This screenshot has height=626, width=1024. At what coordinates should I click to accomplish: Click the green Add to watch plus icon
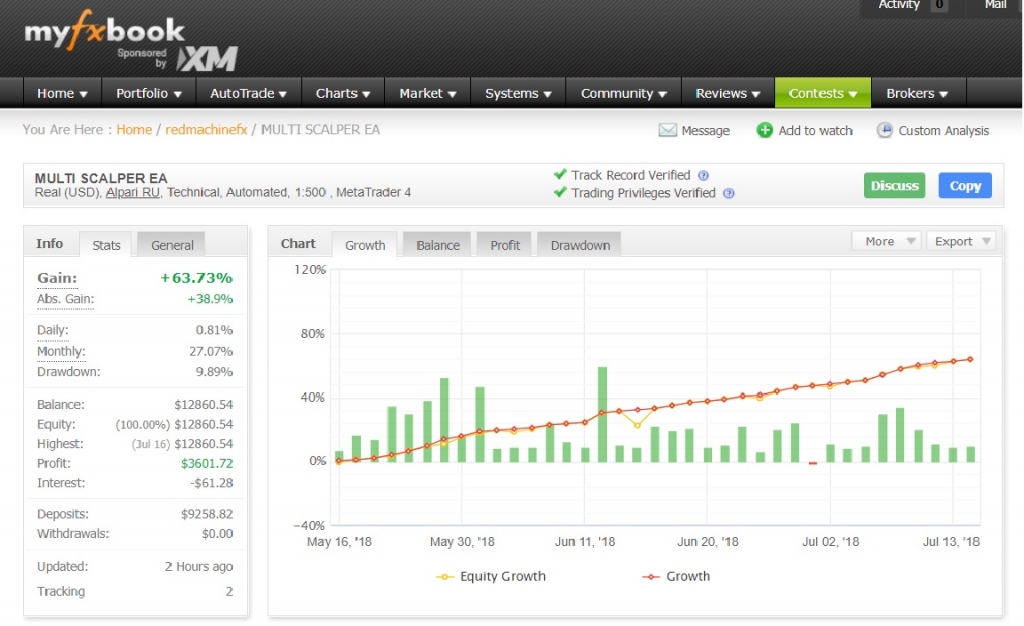pos(765,130)
